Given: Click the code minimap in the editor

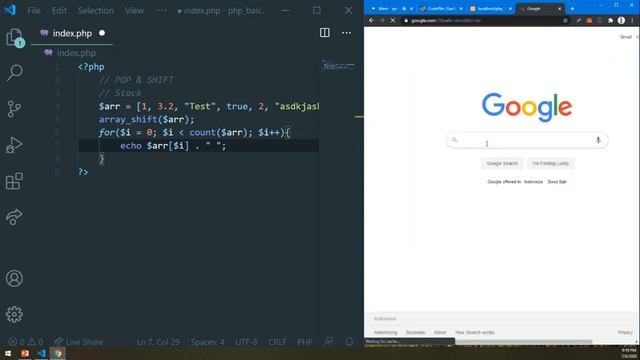Looking at the screenshot, I should coord(338,67).
